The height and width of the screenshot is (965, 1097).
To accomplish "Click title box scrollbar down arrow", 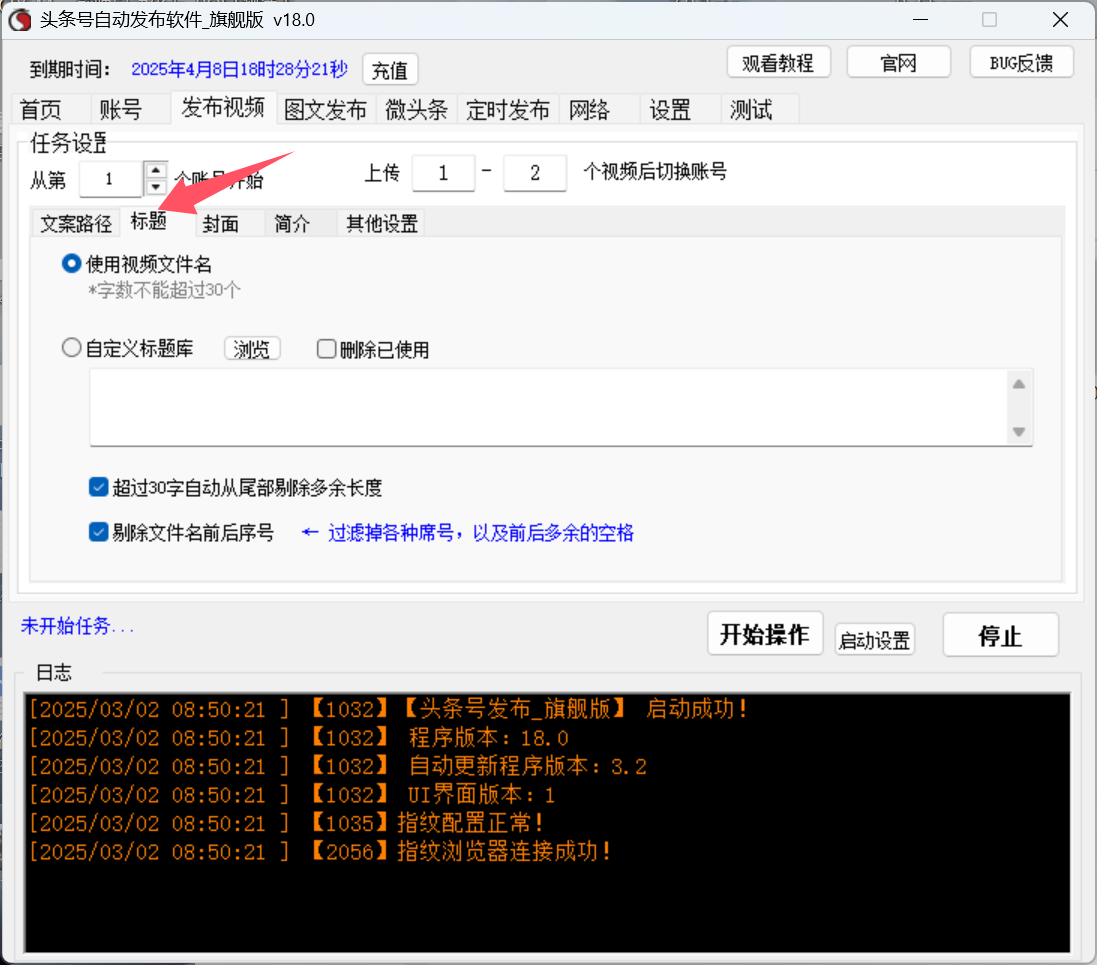I will click(x=1019, y=432).
